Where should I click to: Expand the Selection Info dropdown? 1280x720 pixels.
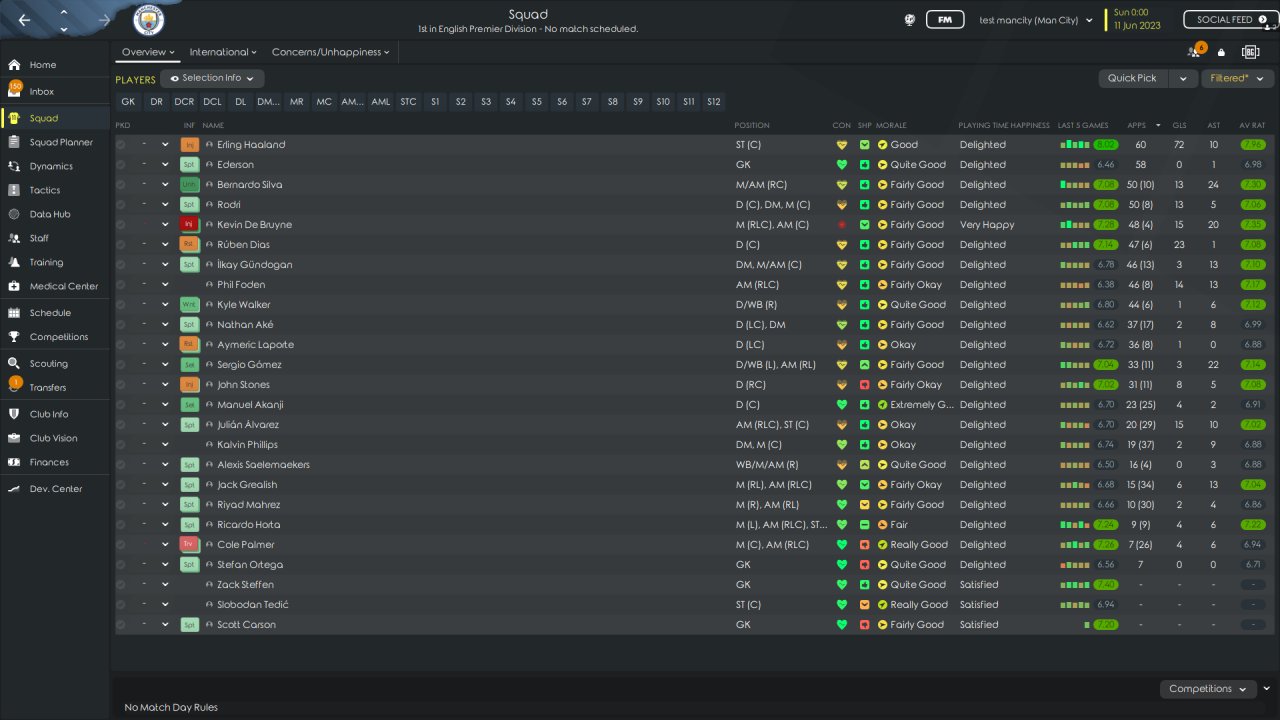coord(211,78)
